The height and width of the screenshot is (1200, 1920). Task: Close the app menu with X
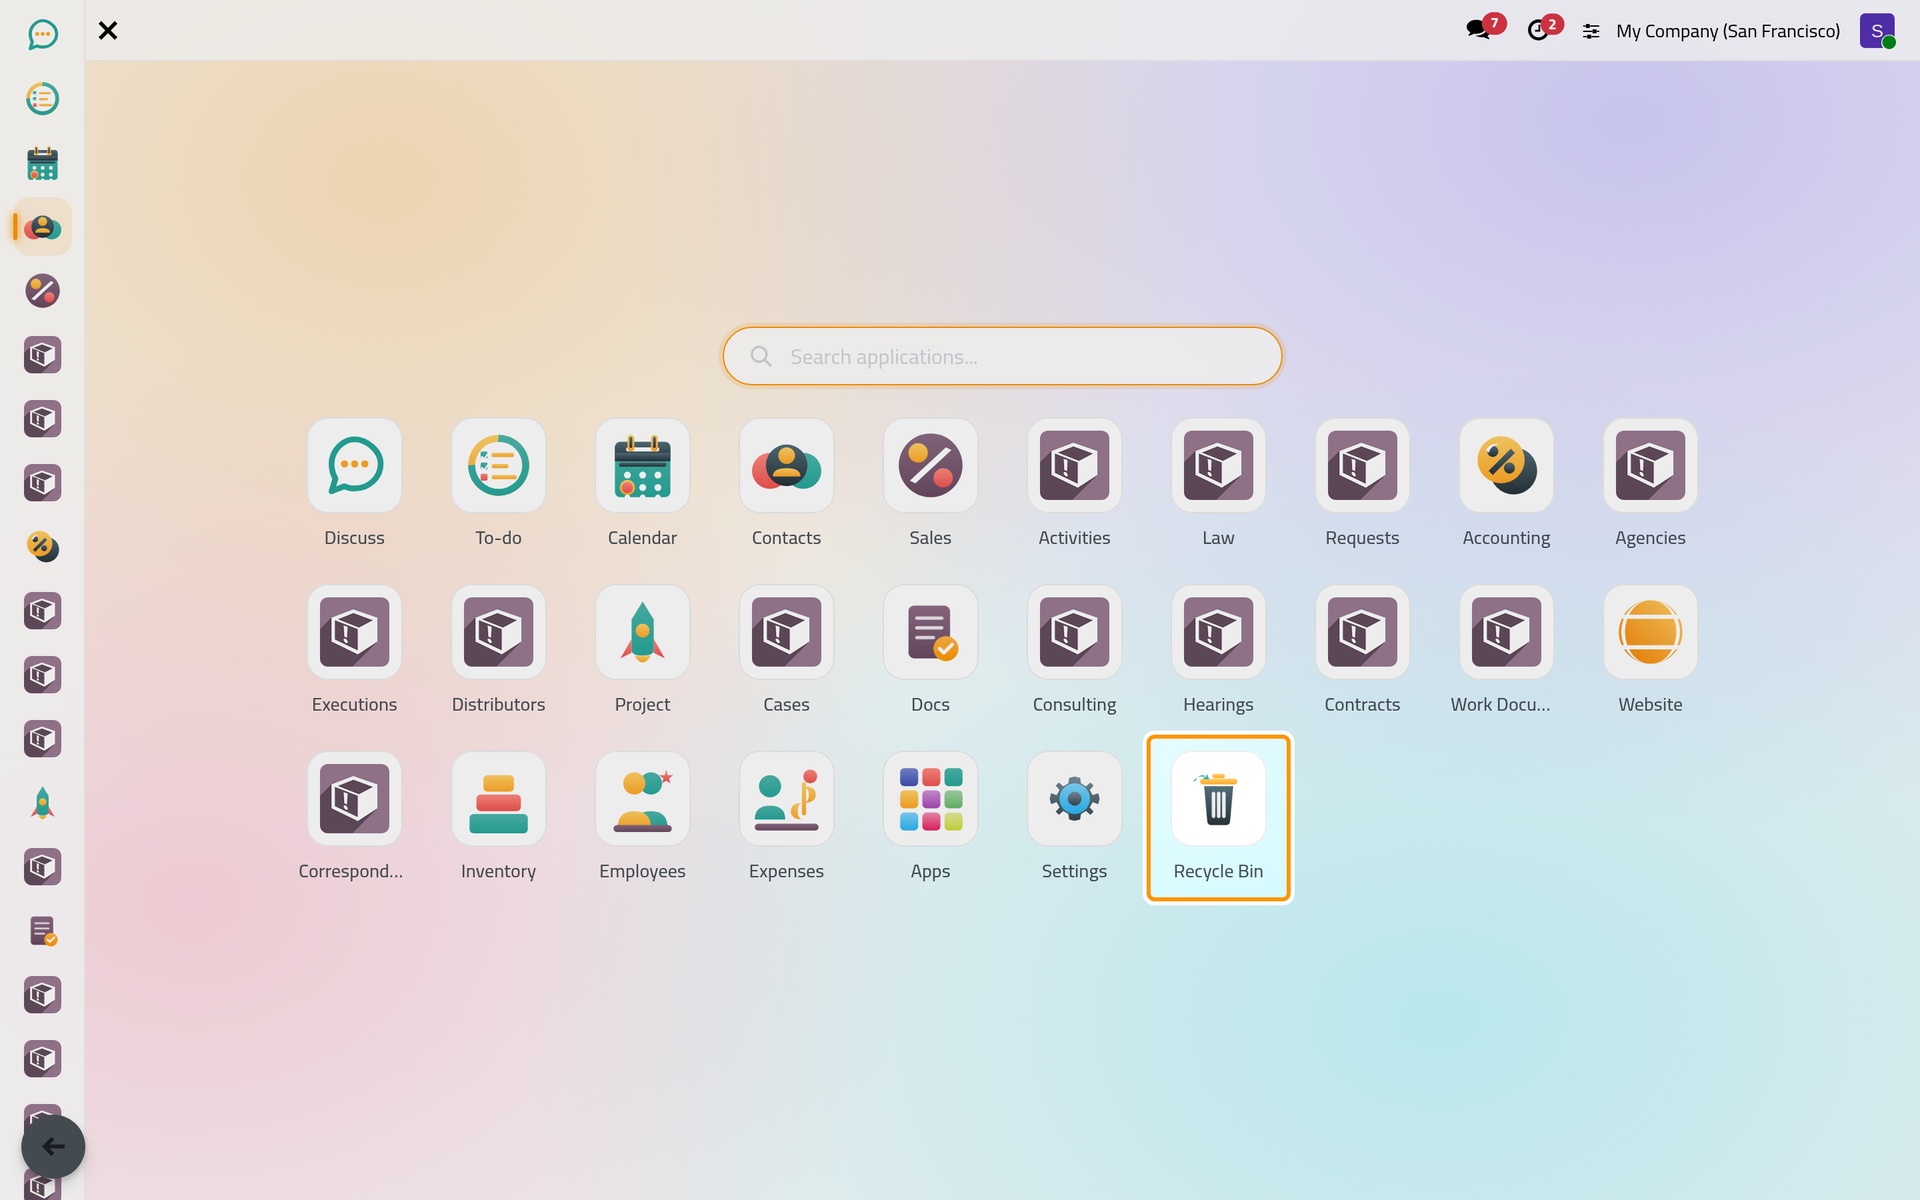pos(108,31)
